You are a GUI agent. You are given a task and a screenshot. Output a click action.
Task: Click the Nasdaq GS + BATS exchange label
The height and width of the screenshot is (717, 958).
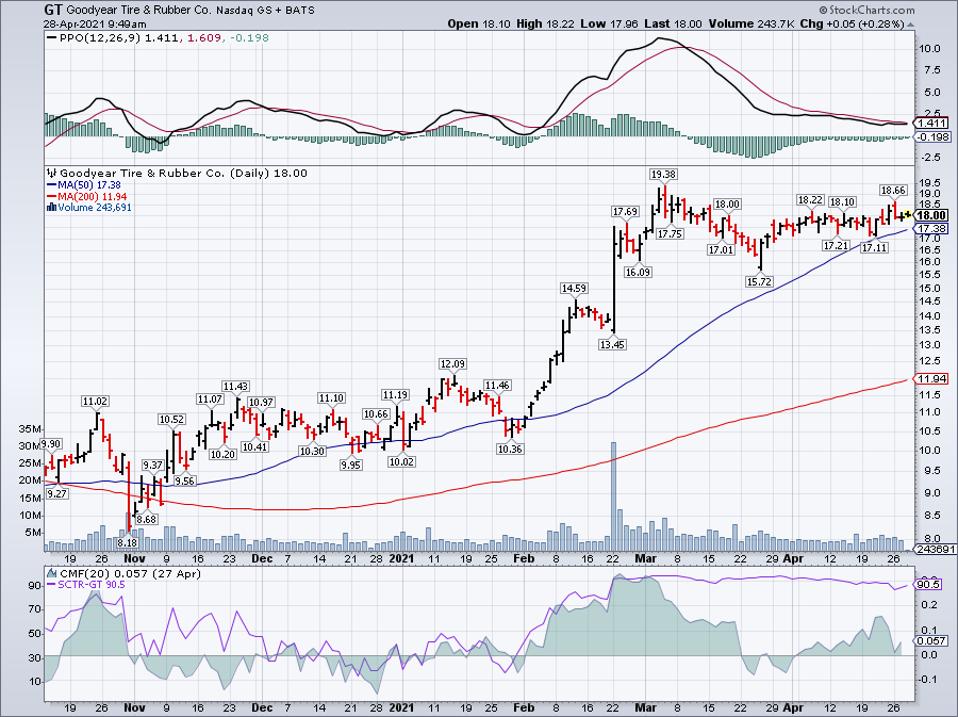pyautogui.click(x=266, y=10)
